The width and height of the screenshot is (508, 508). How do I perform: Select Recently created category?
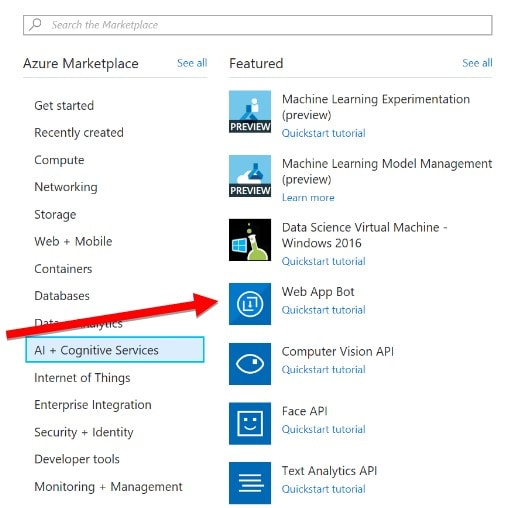[x=79, y=133]
